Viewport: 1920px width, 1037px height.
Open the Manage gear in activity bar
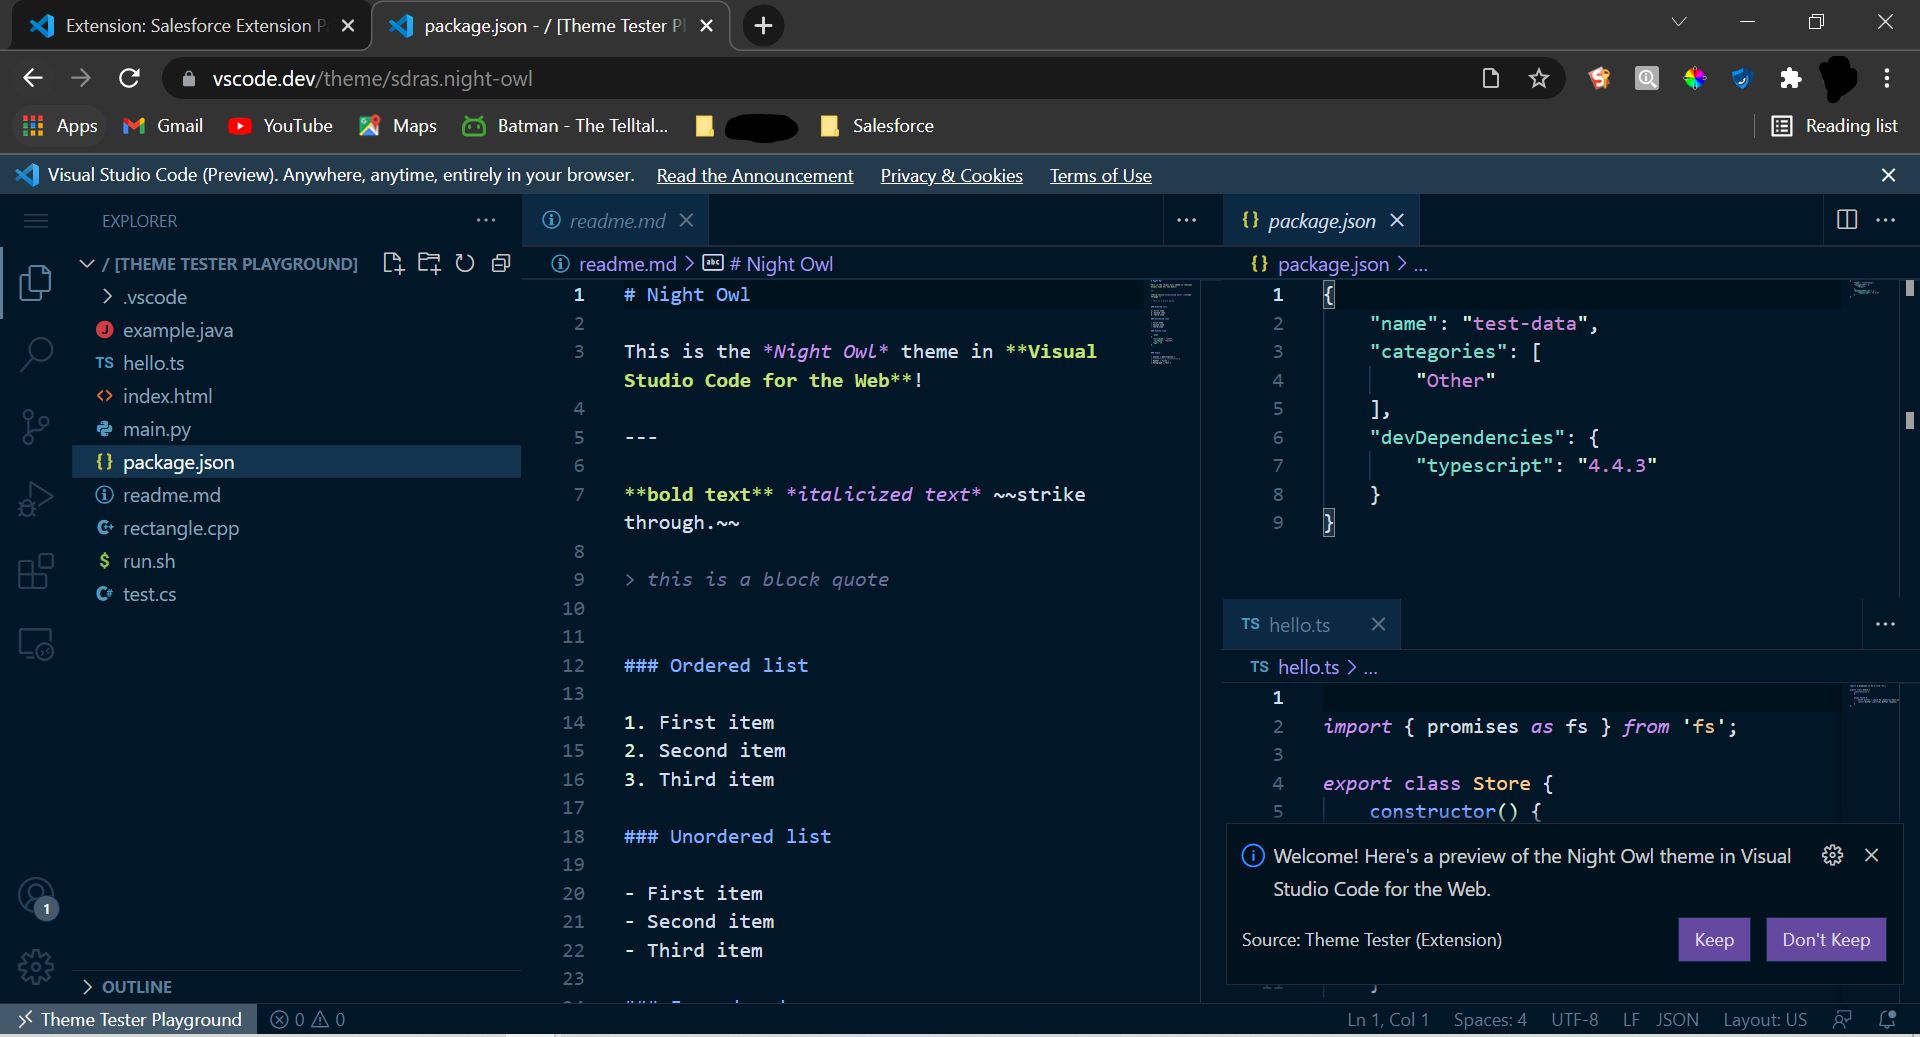(36, 966)
